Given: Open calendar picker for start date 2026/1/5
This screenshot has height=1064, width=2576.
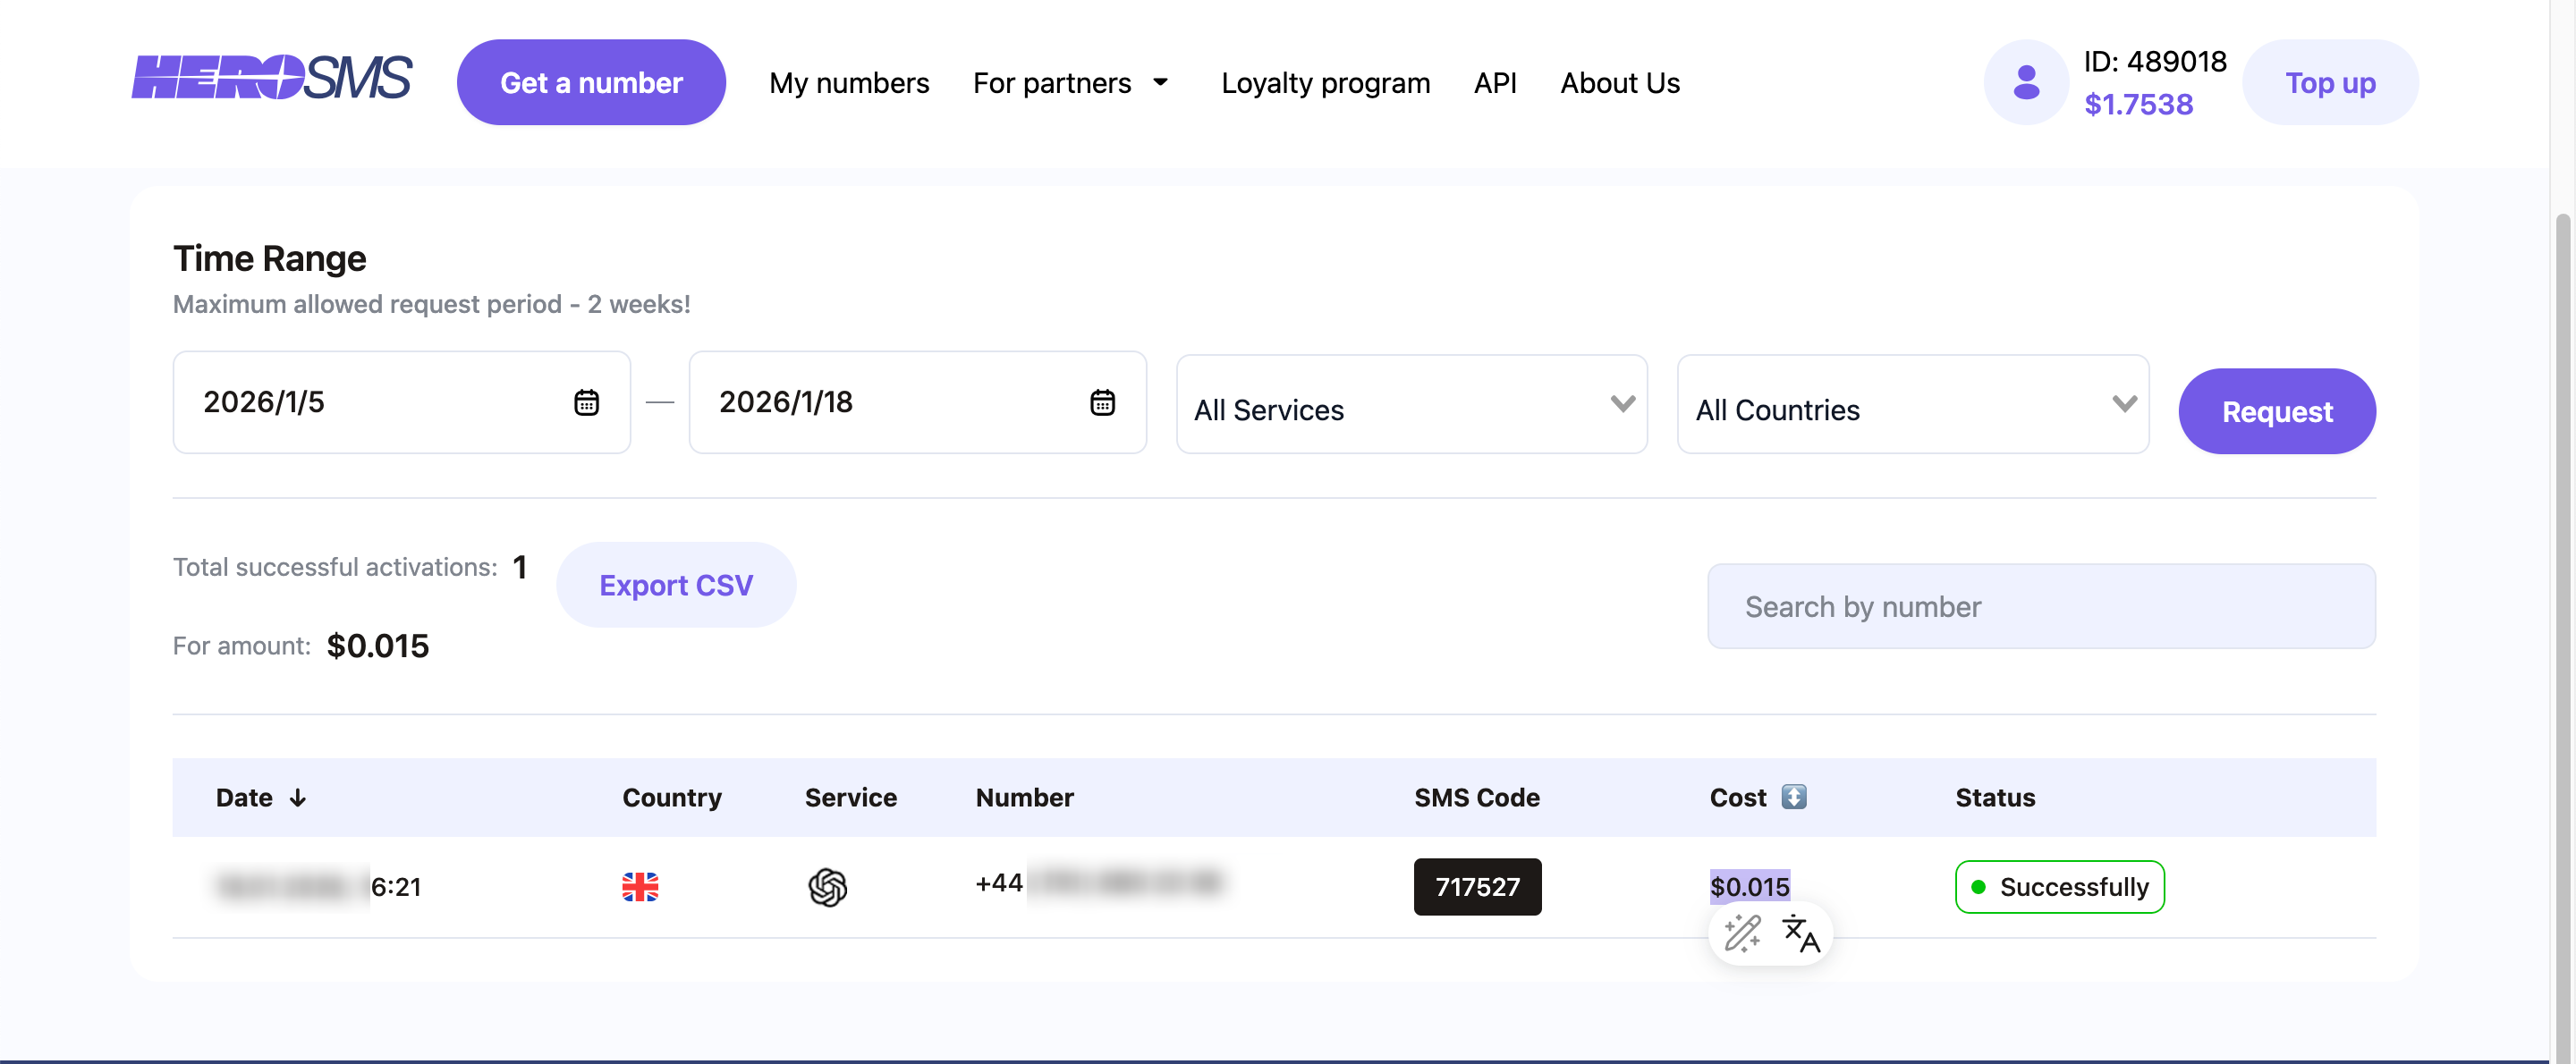Looking at the screenshot, I should [x=586, y=402].
